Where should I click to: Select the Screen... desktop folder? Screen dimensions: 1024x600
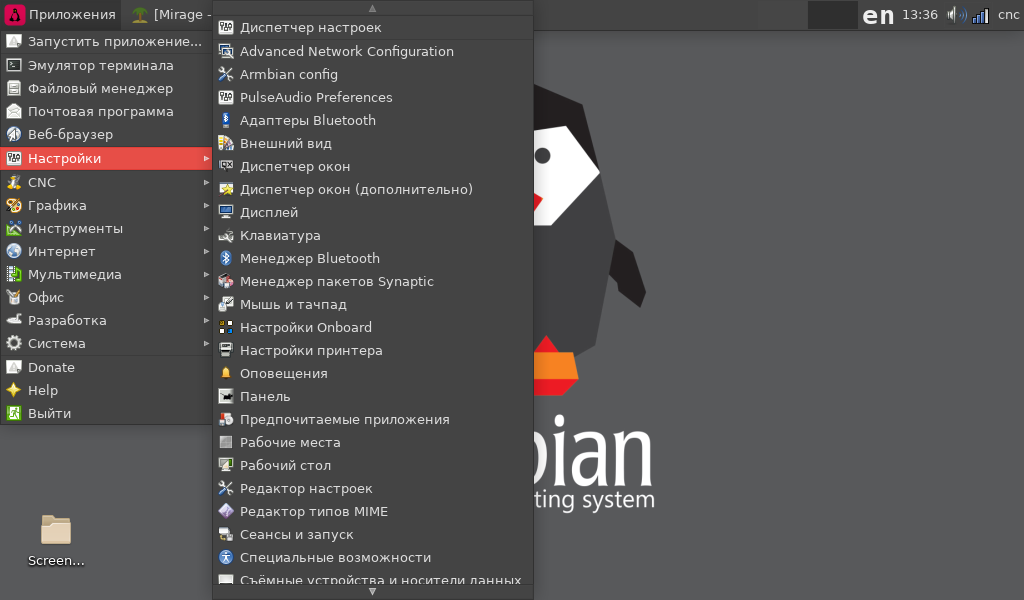point(56,541)
